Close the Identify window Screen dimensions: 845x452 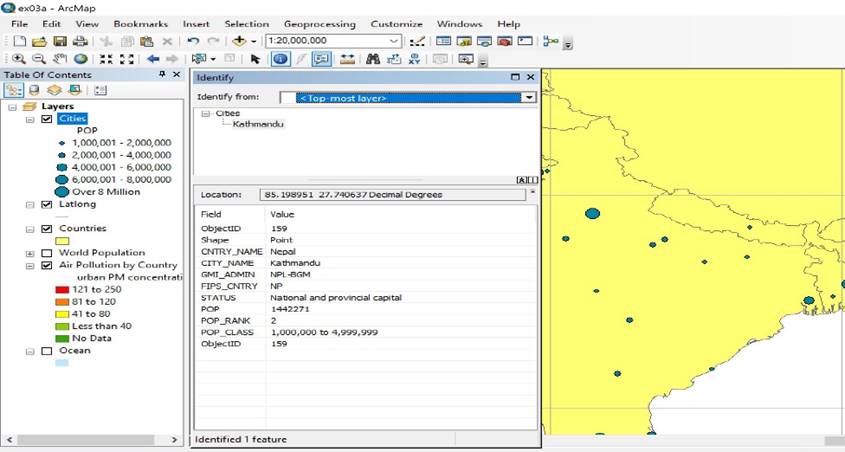531,77
